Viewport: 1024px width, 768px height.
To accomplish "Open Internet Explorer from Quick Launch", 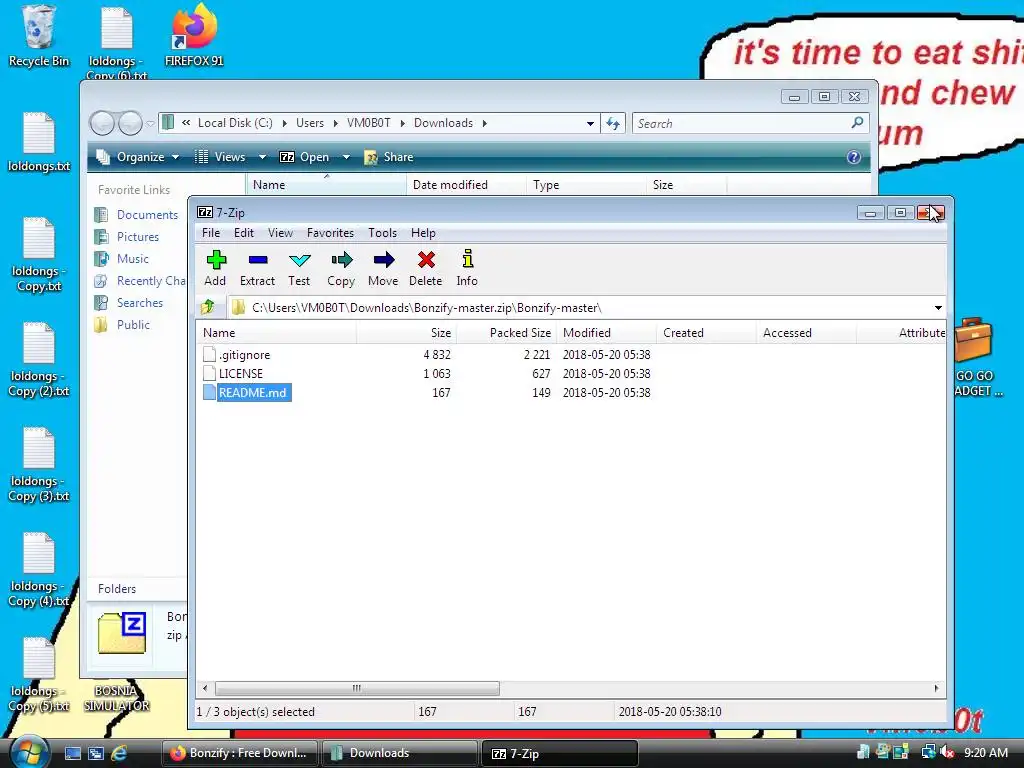I will [x=119, y=753].
